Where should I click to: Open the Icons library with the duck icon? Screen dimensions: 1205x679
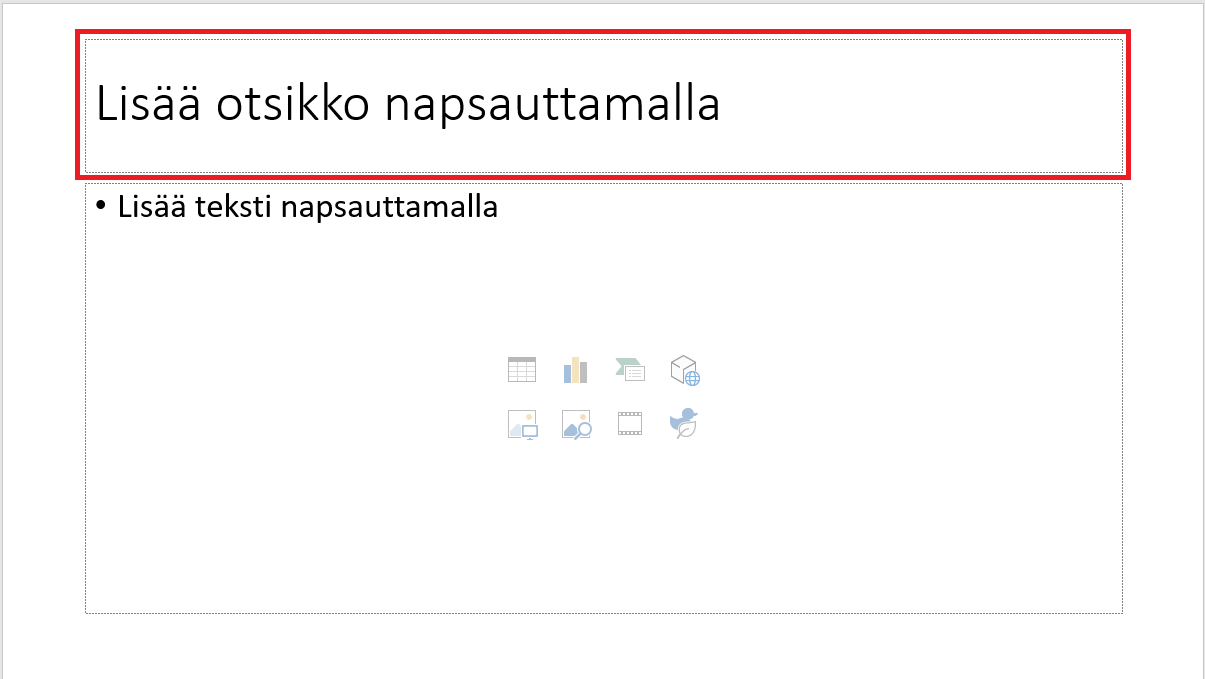point(684,424)
